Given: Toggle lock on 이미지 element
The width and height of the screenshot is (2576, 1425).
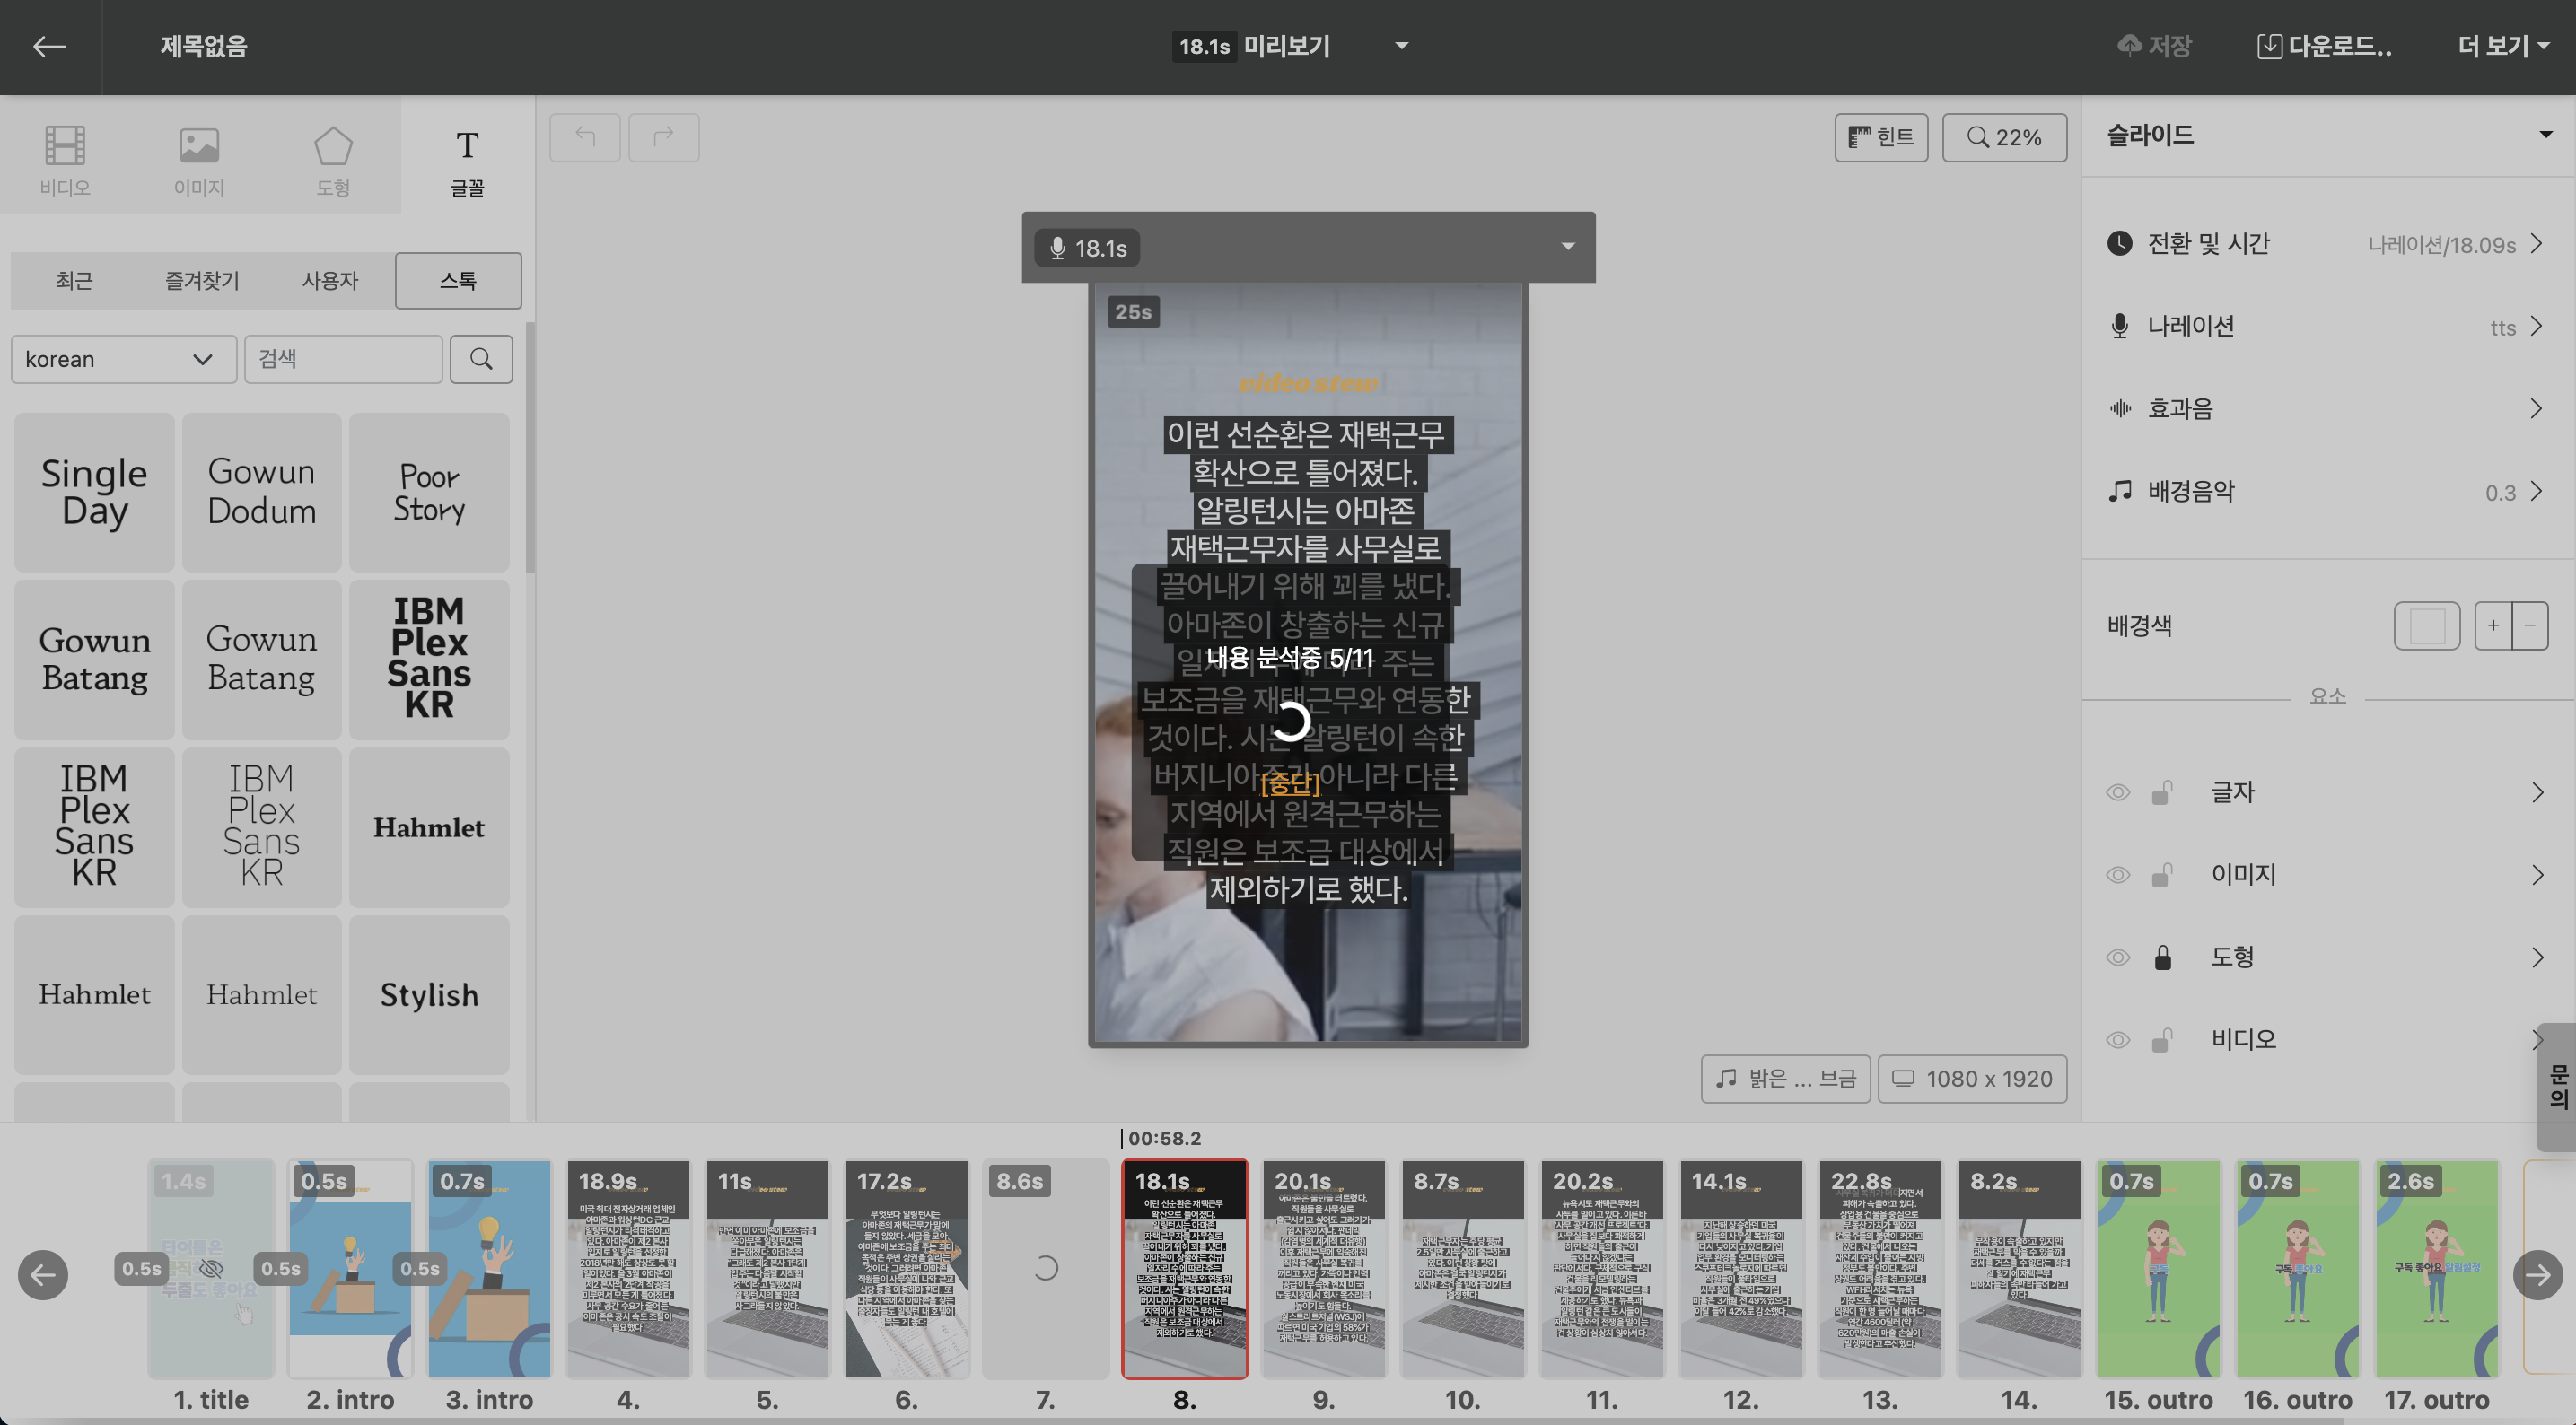Looking at the screenshot, I should click(2162, 875).
